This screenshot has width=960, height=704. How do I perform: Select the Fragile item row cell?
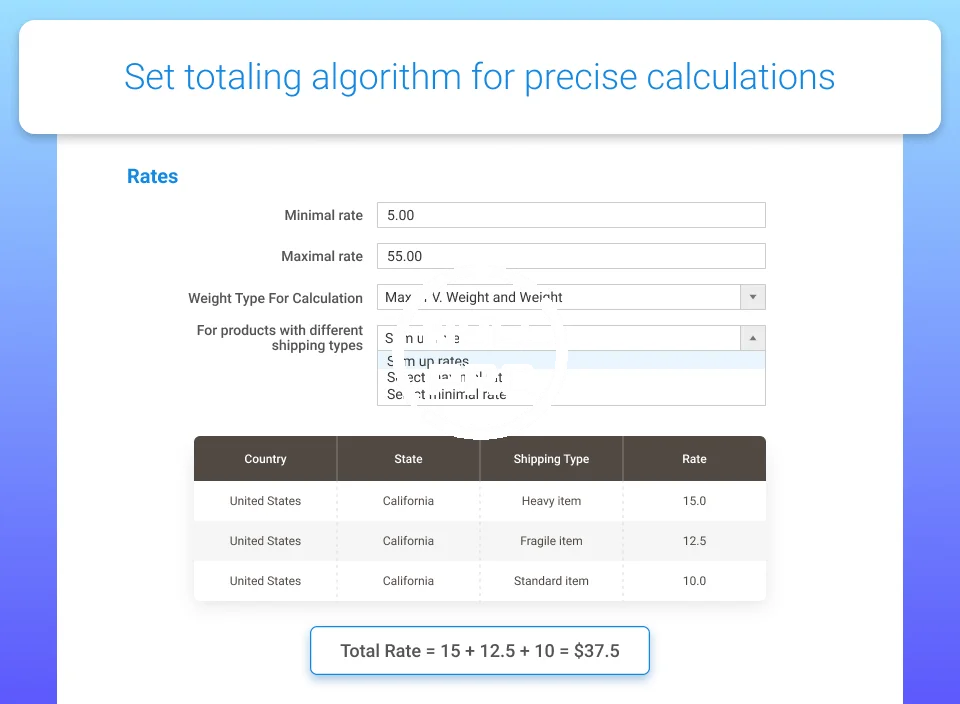coord(551,541)
